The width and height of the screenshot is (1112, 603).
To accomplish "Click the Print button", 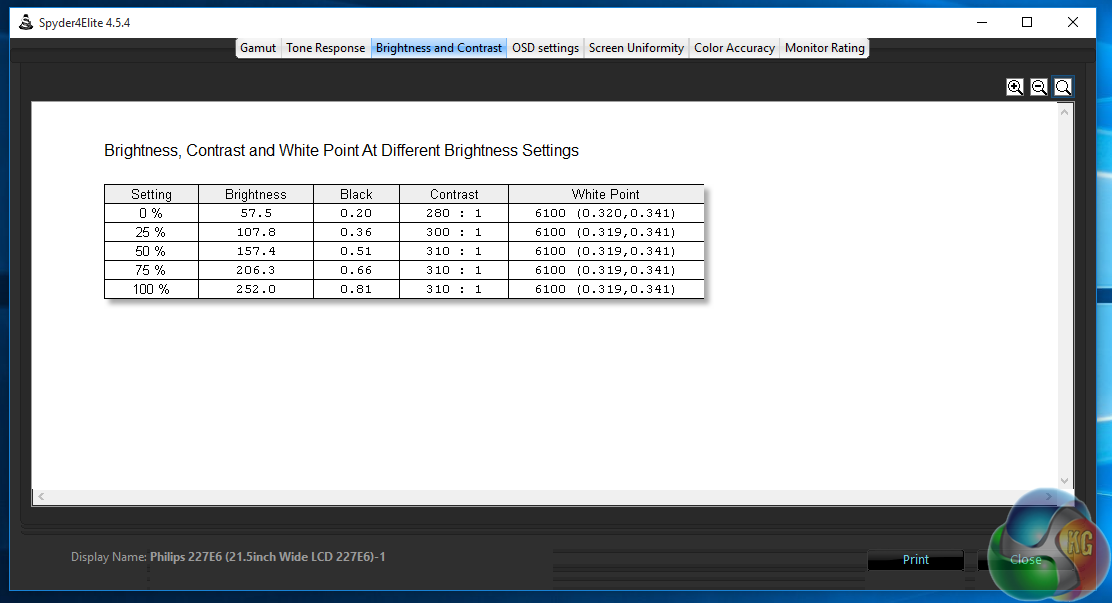I will click(x=916, y=560).
